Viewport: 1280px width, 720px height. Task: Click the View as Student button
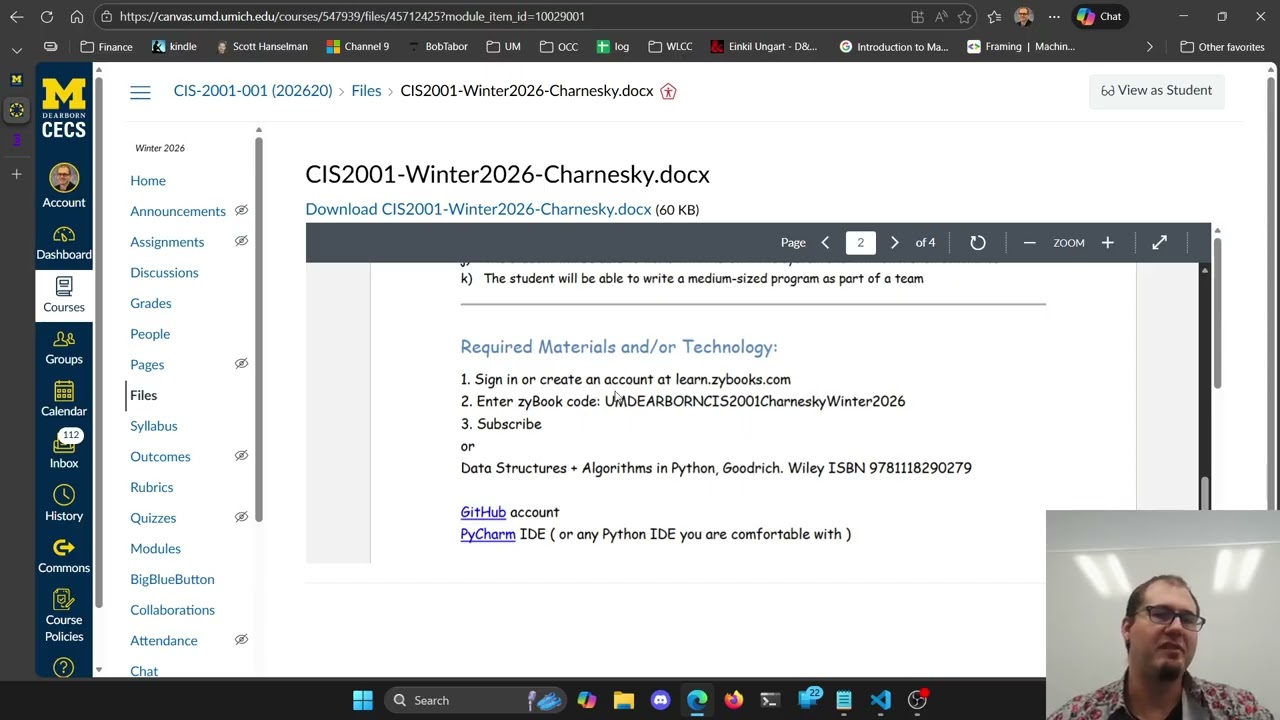point(1157,90)
